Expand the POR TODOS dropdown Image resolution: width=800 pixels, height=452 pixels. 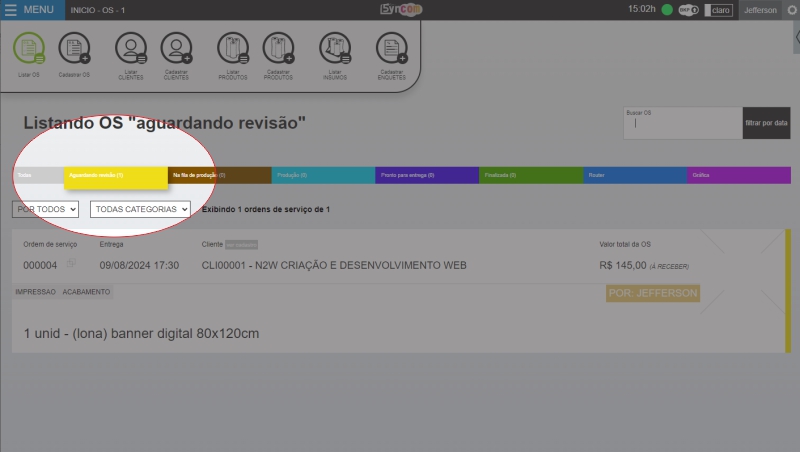click(45, 210)
